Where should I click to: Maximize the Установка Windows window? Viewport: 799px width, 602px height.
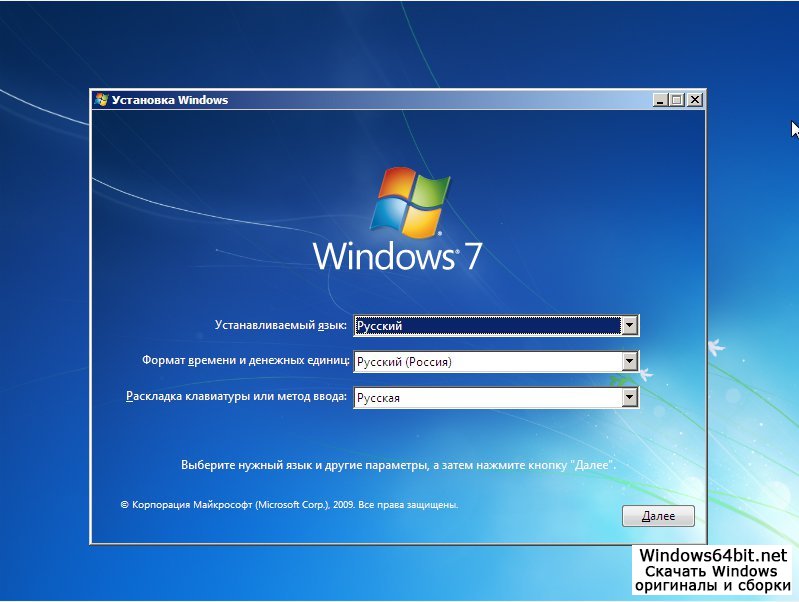[677, 100]
